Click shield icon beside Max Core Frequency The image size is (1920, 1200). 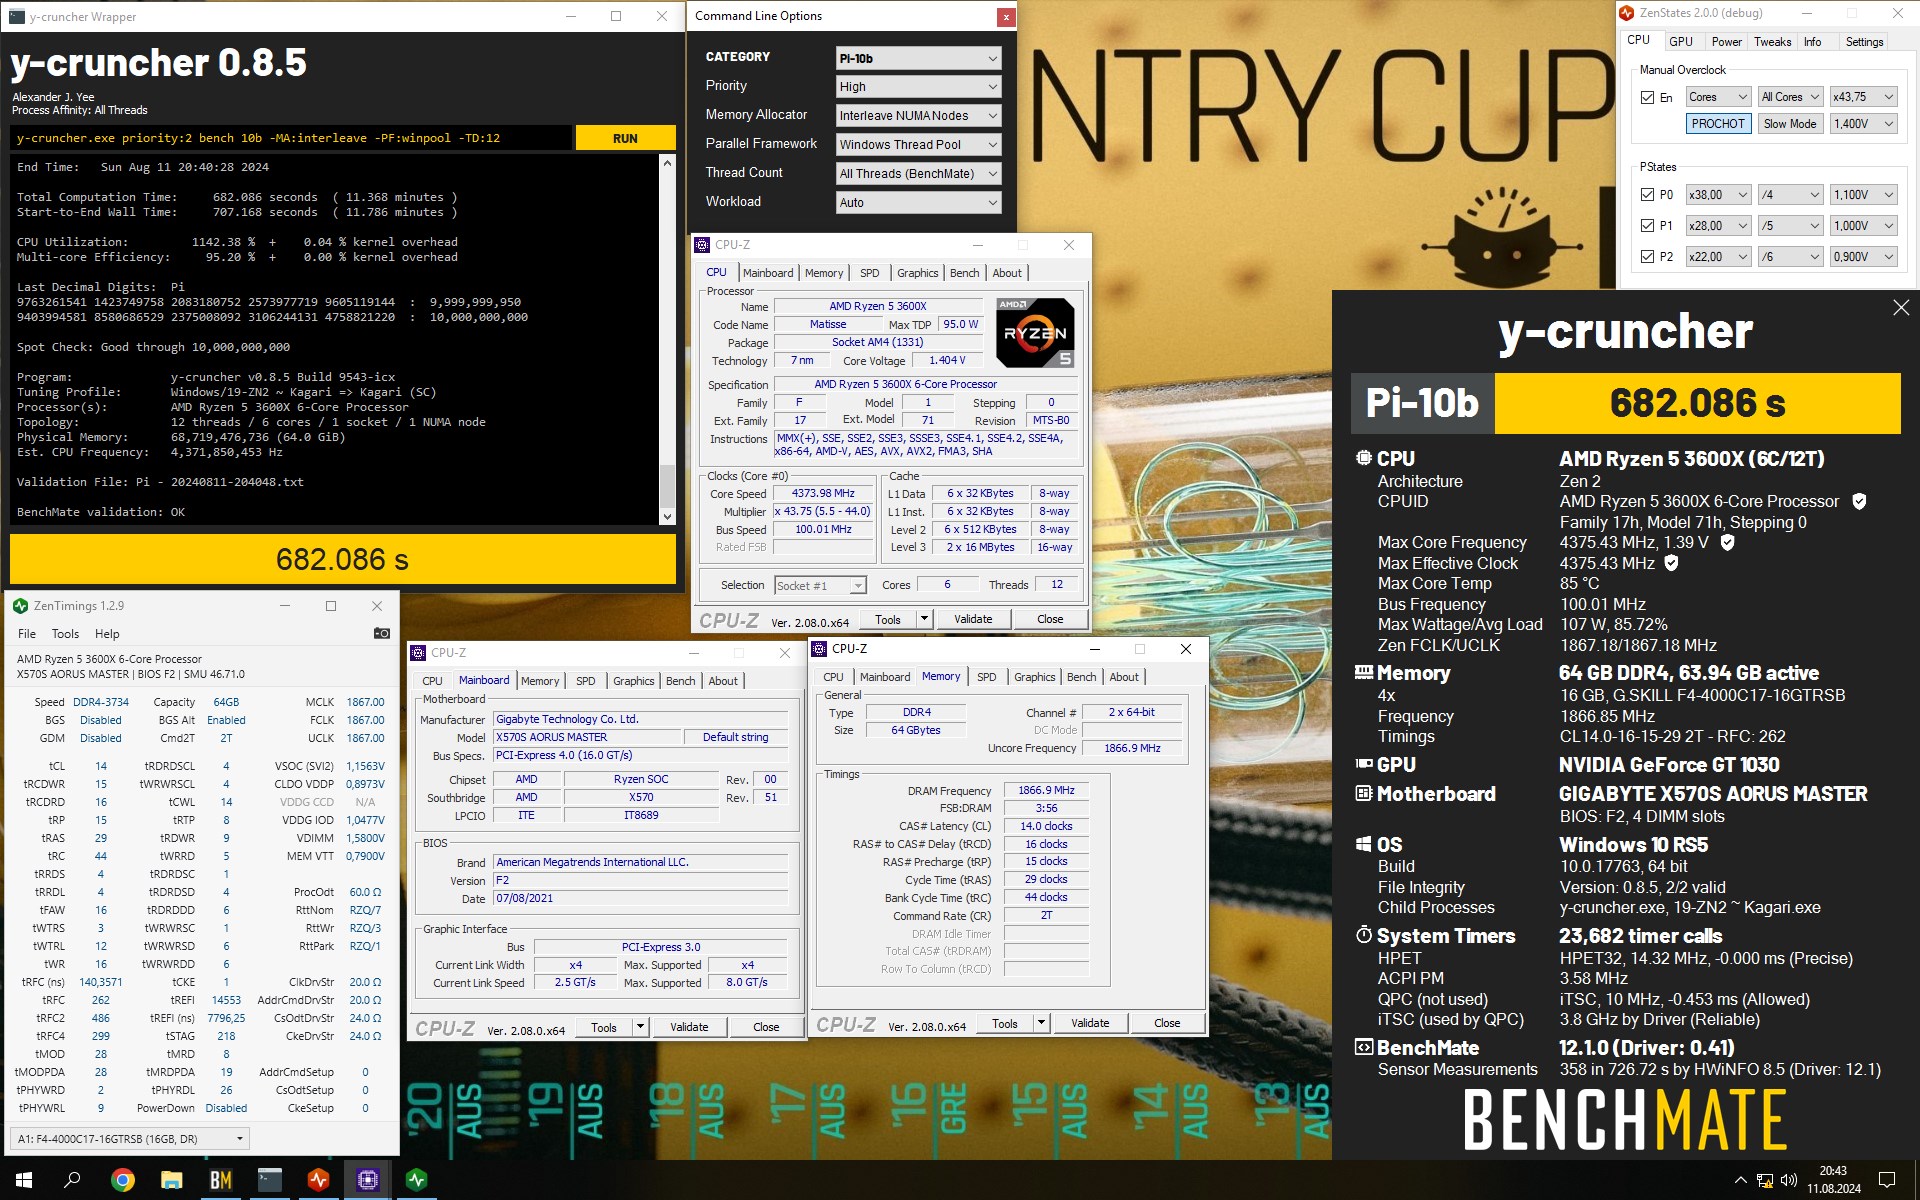coord(1727,542)
